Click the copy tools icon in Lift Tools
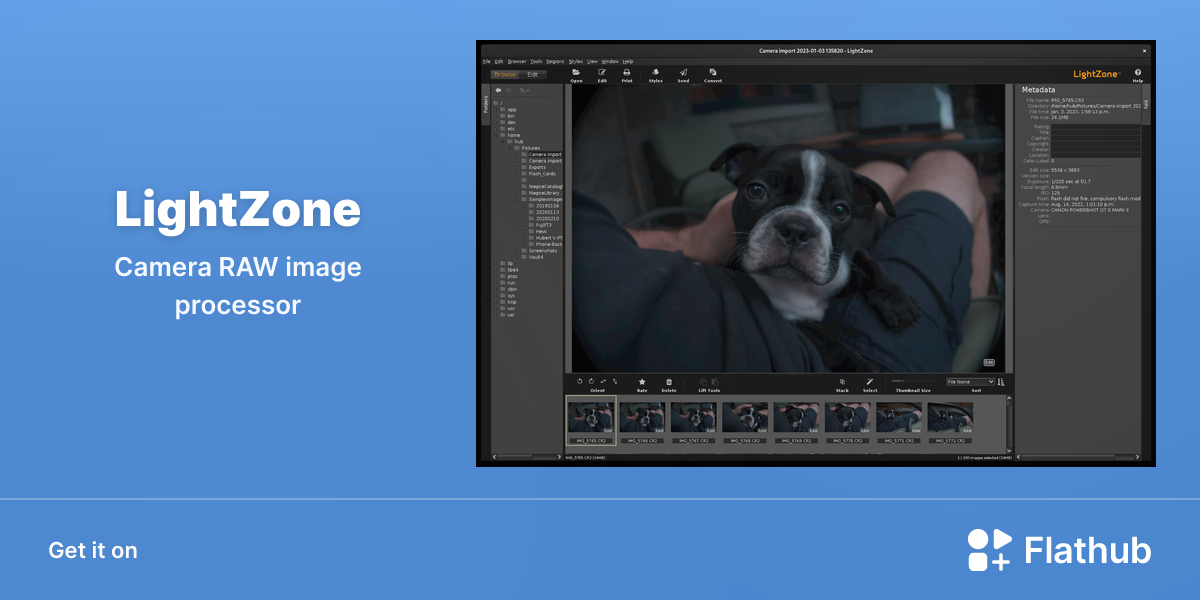Screen dimensions: 1200x600 pos(703,381)
